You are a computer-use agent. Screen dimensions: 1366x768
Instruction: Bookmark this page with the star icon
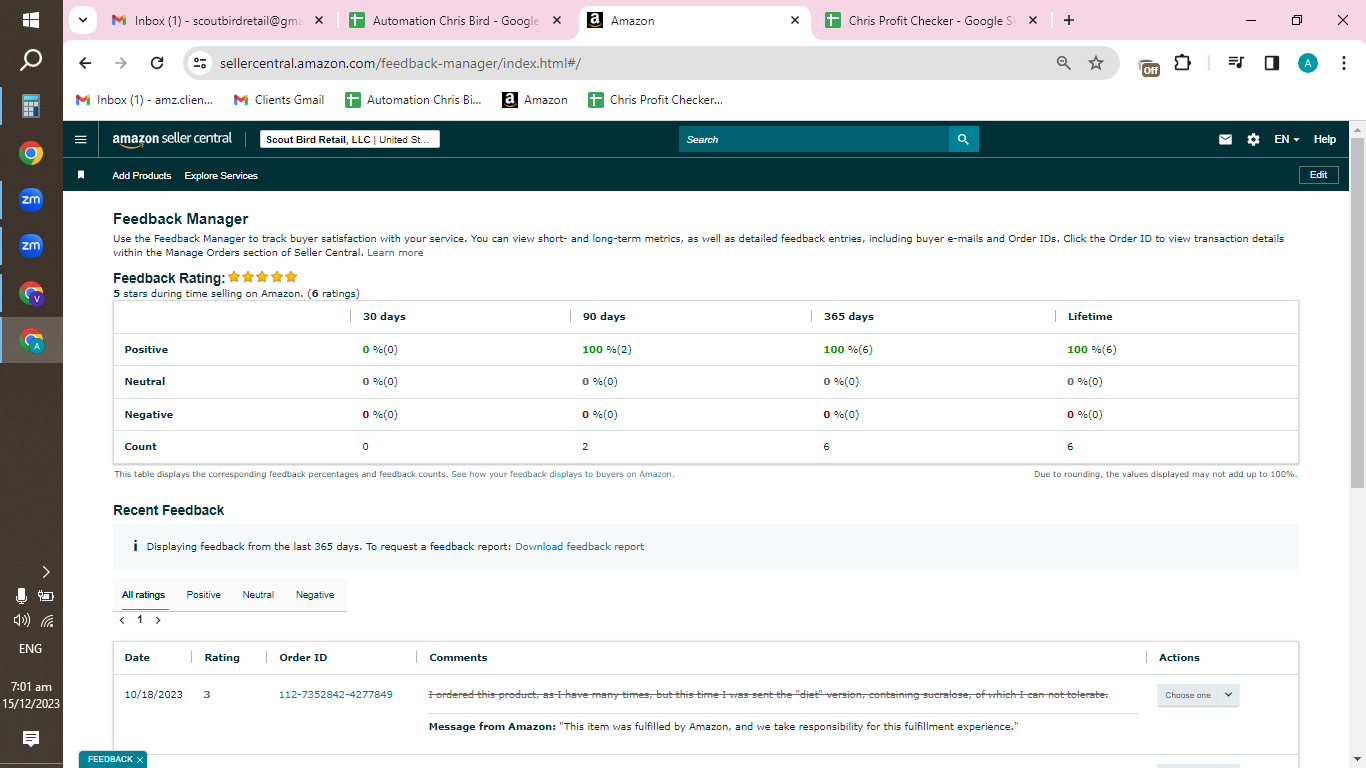tap(1096, 63)
